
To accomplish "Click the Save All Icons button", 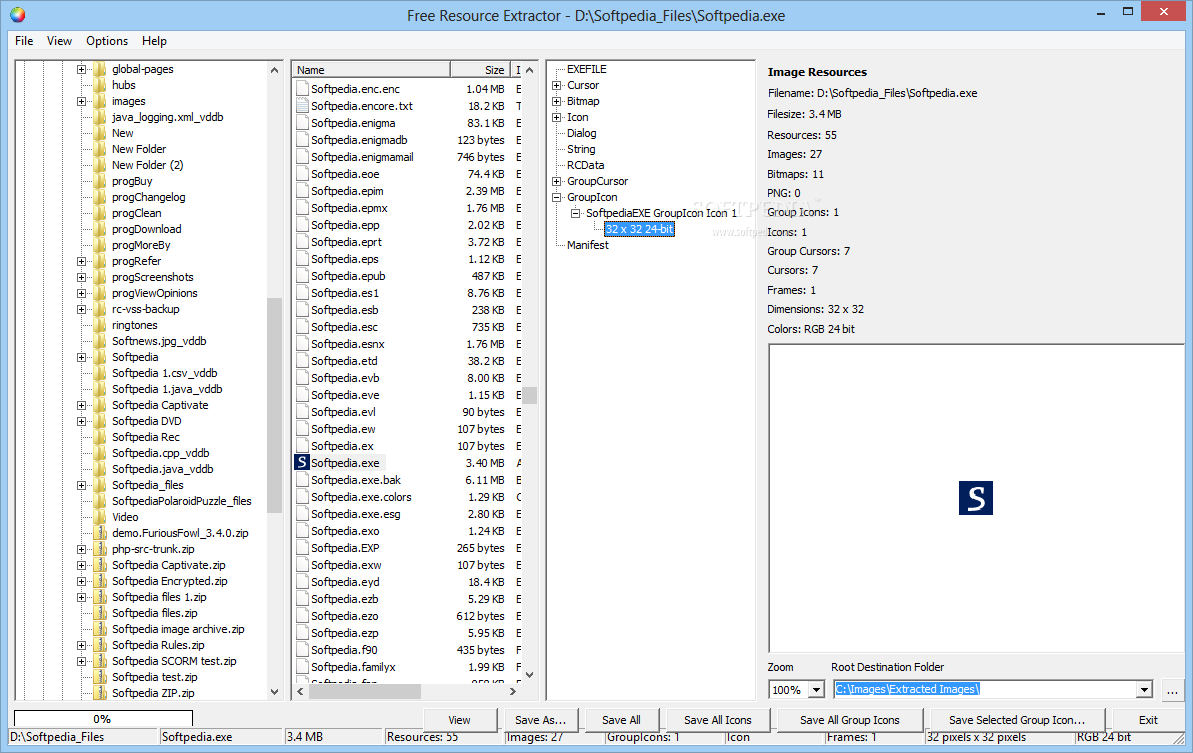I will [717, 720].
